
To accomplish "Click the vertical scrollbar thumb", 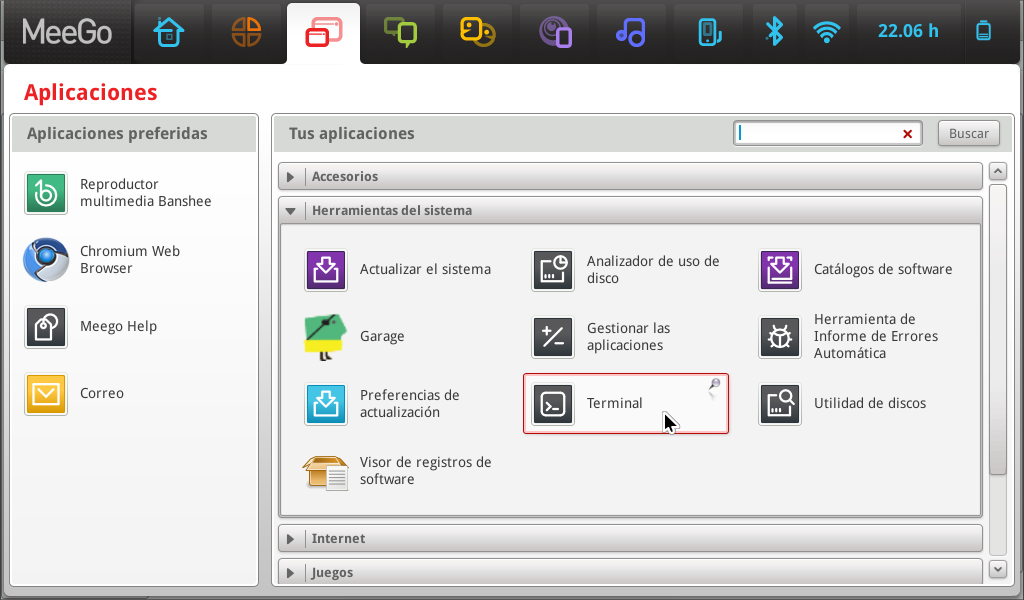I will (x=997, y=330).
